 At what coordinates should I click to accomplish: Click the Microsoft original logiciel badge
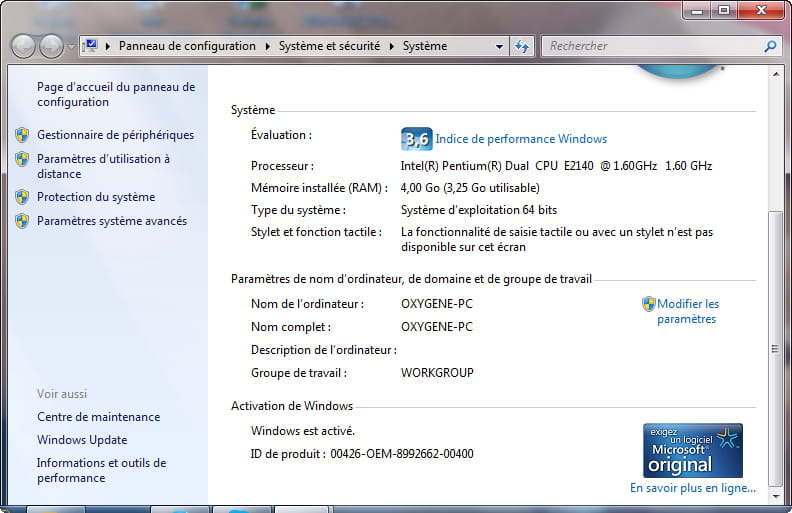692,450
